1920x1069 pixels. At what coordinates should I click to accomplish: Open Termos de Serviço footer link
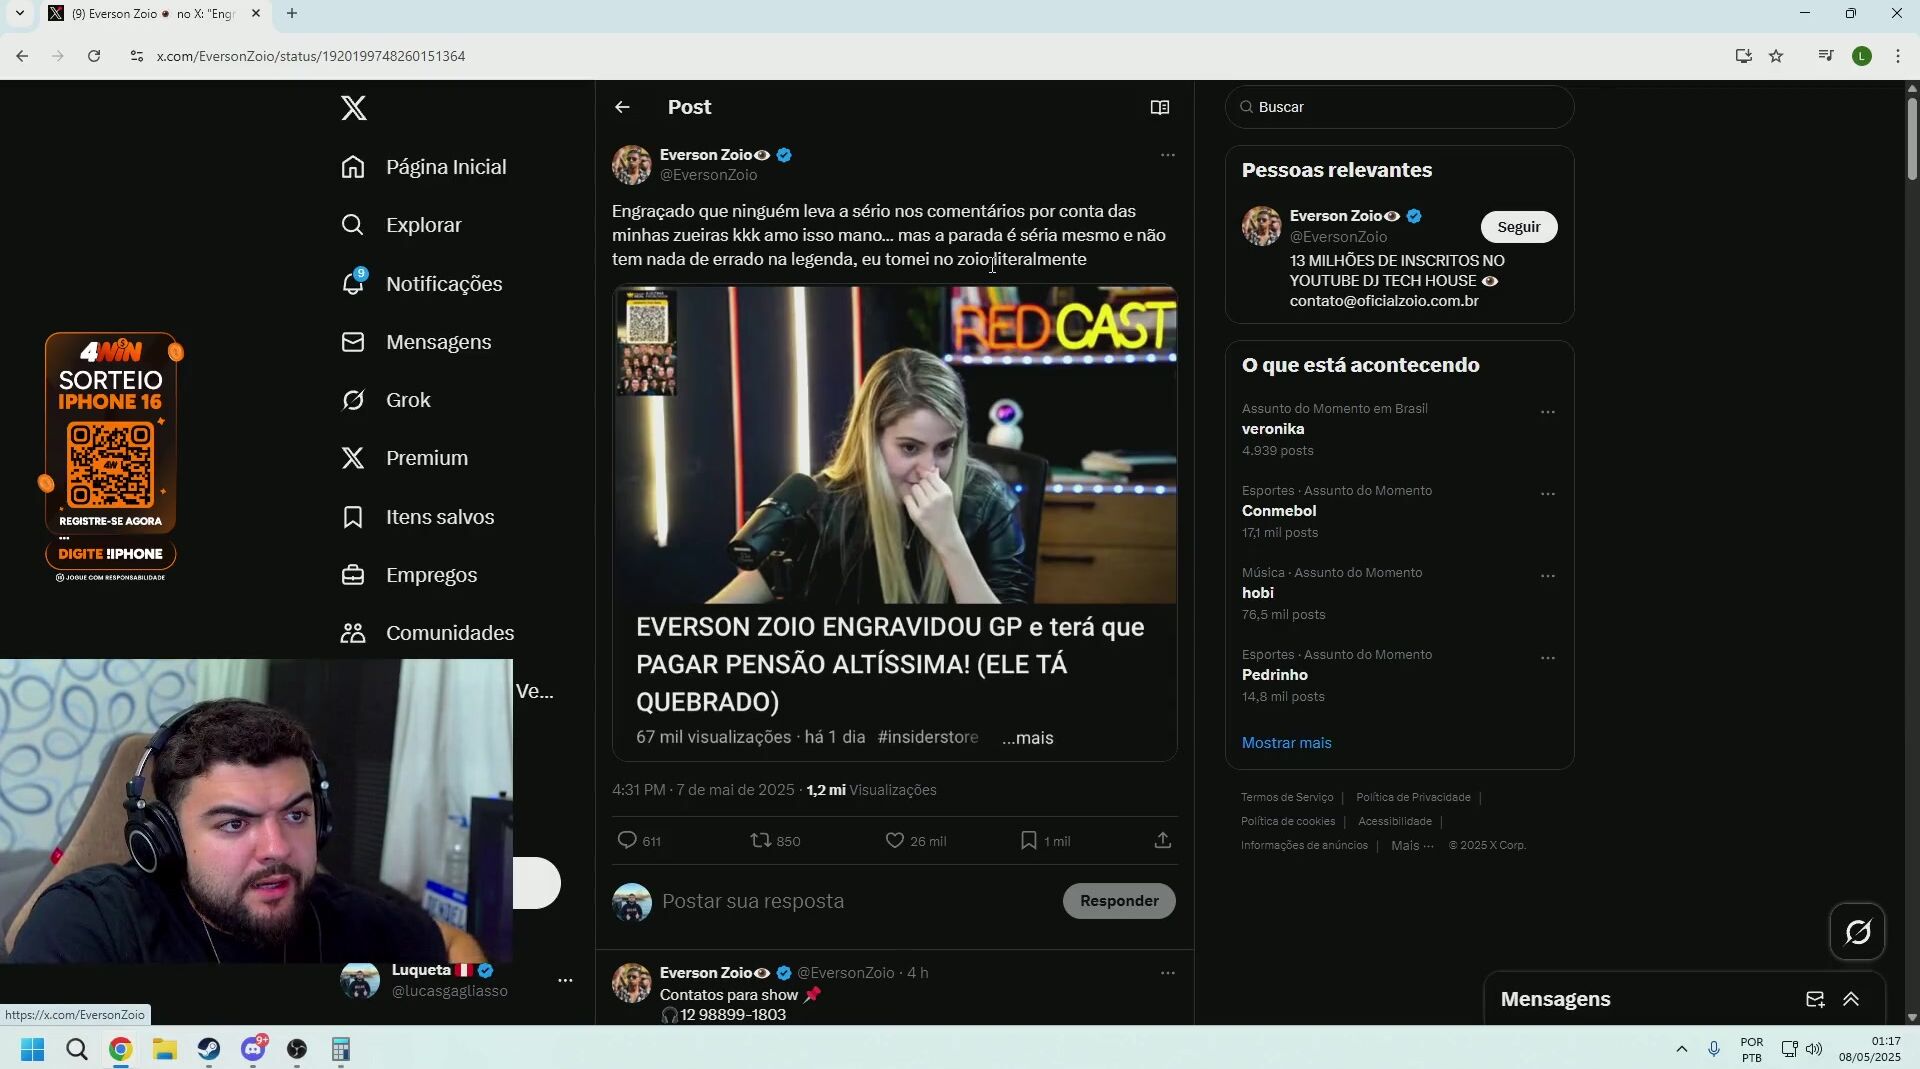click(1287, 797)
